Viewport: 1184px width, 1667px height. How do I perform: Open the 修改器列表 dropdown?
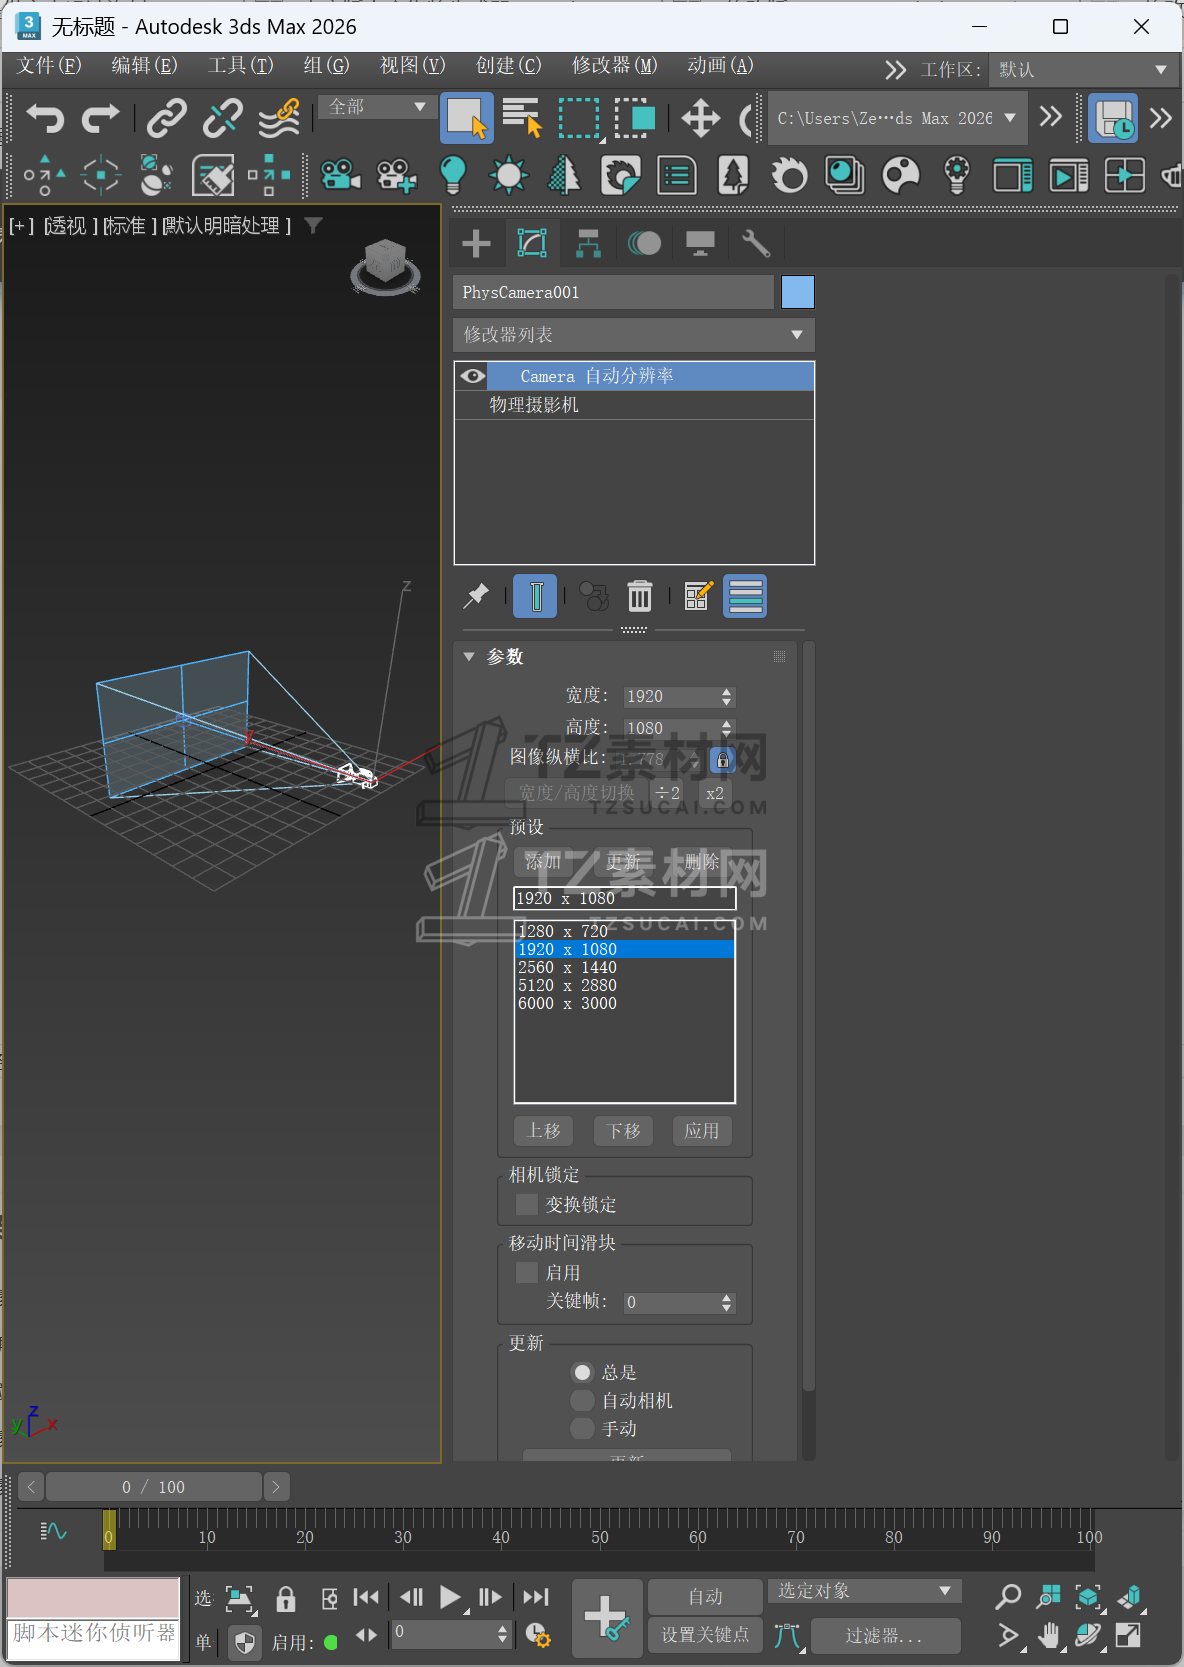pos(634,334)
